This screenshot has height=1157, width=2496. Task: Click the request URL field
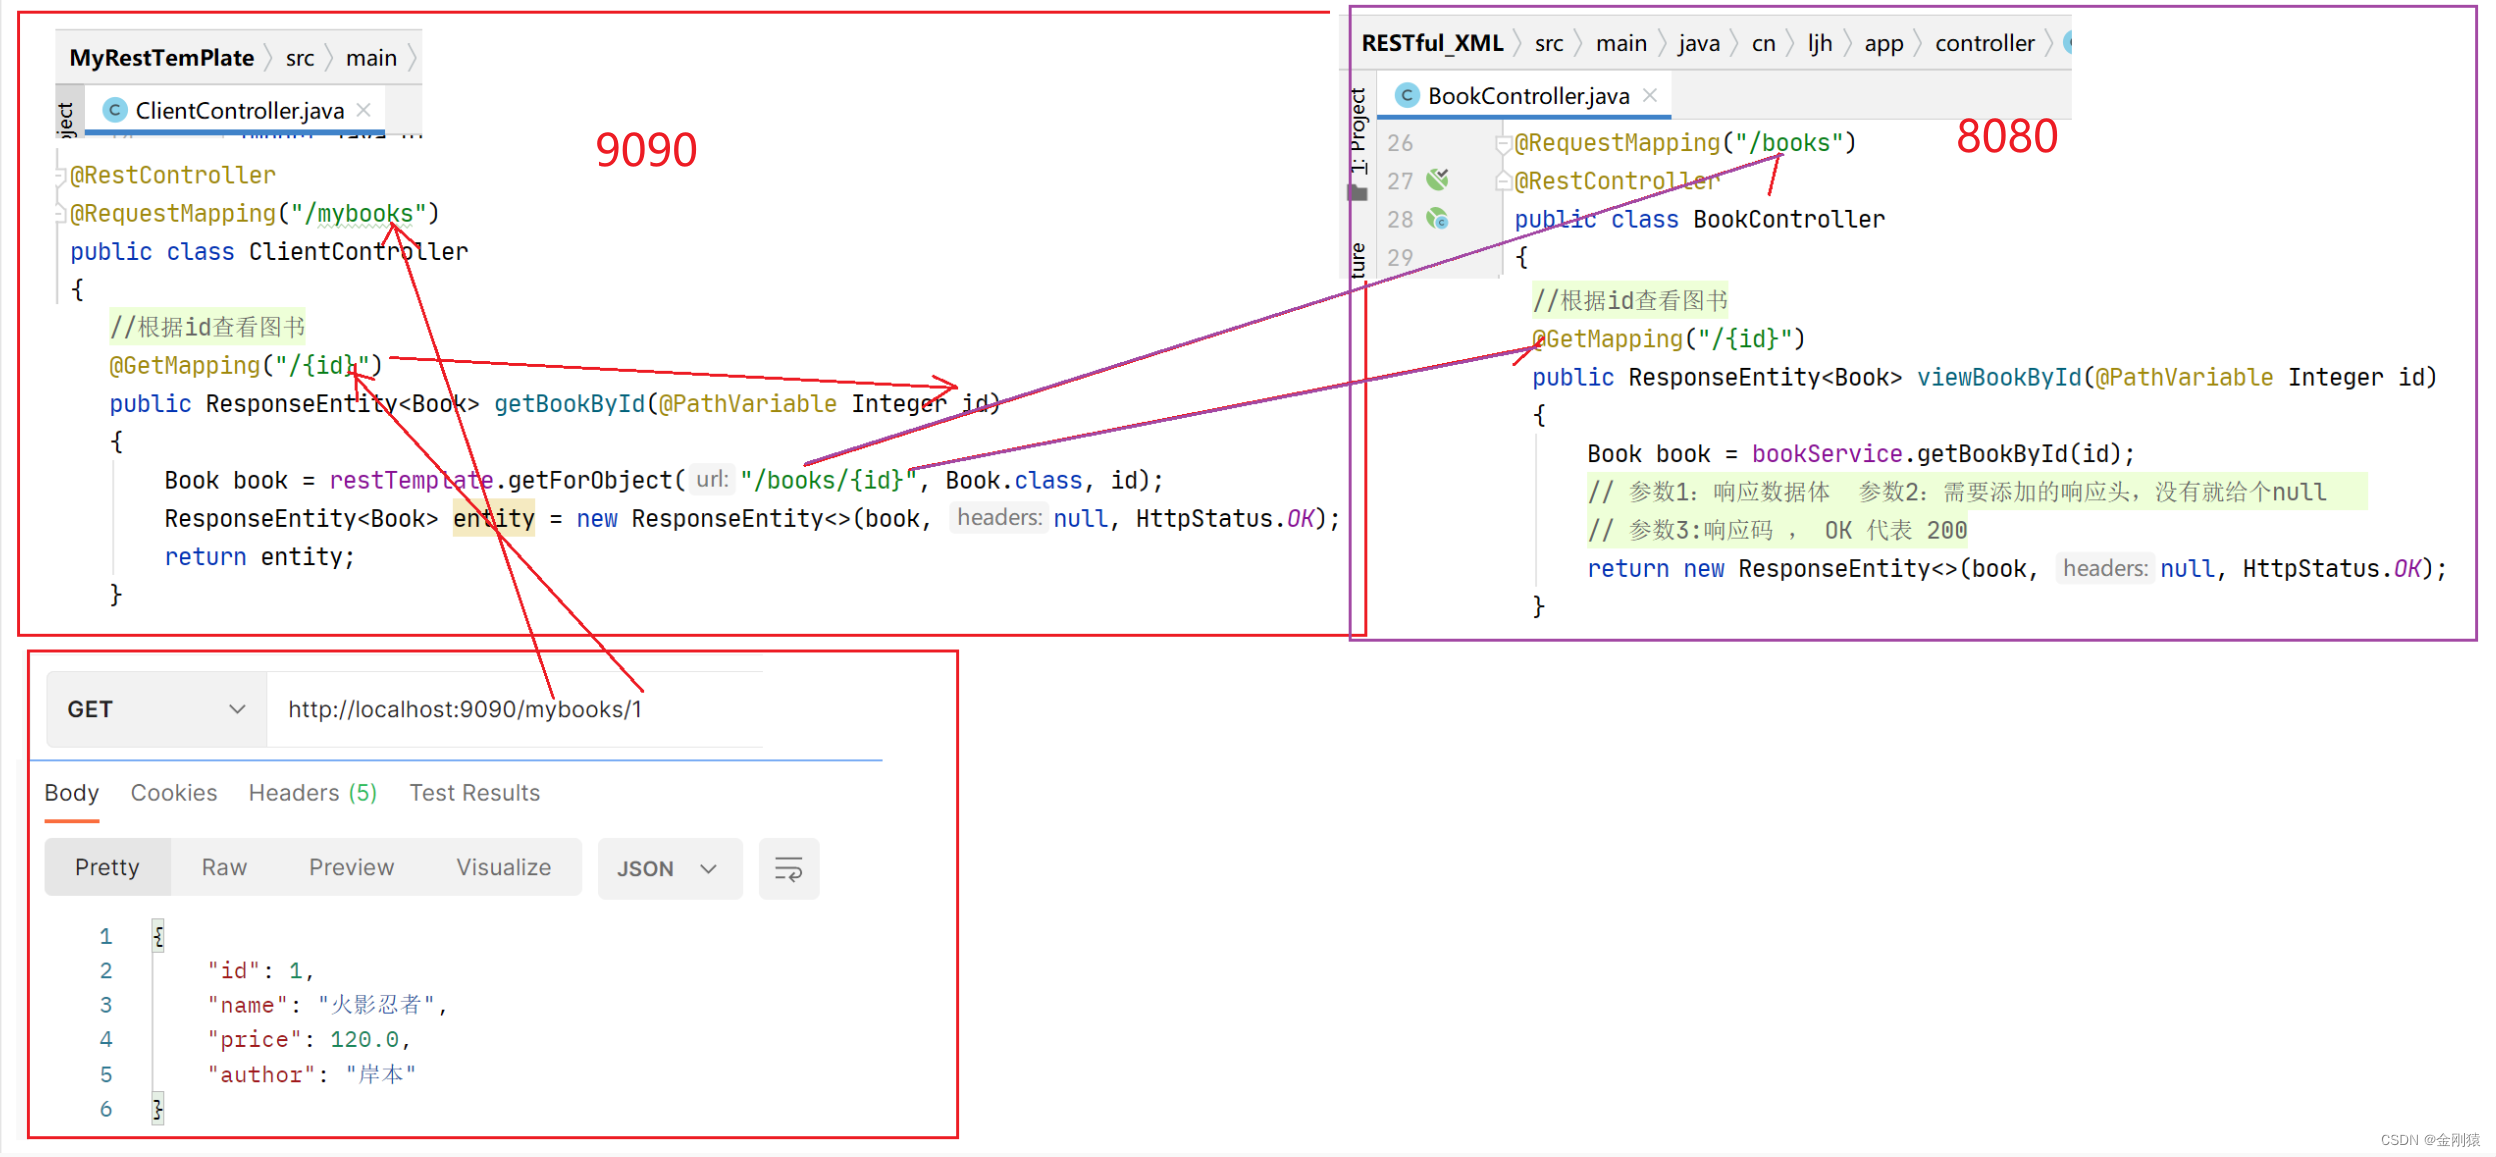(515, 709)
